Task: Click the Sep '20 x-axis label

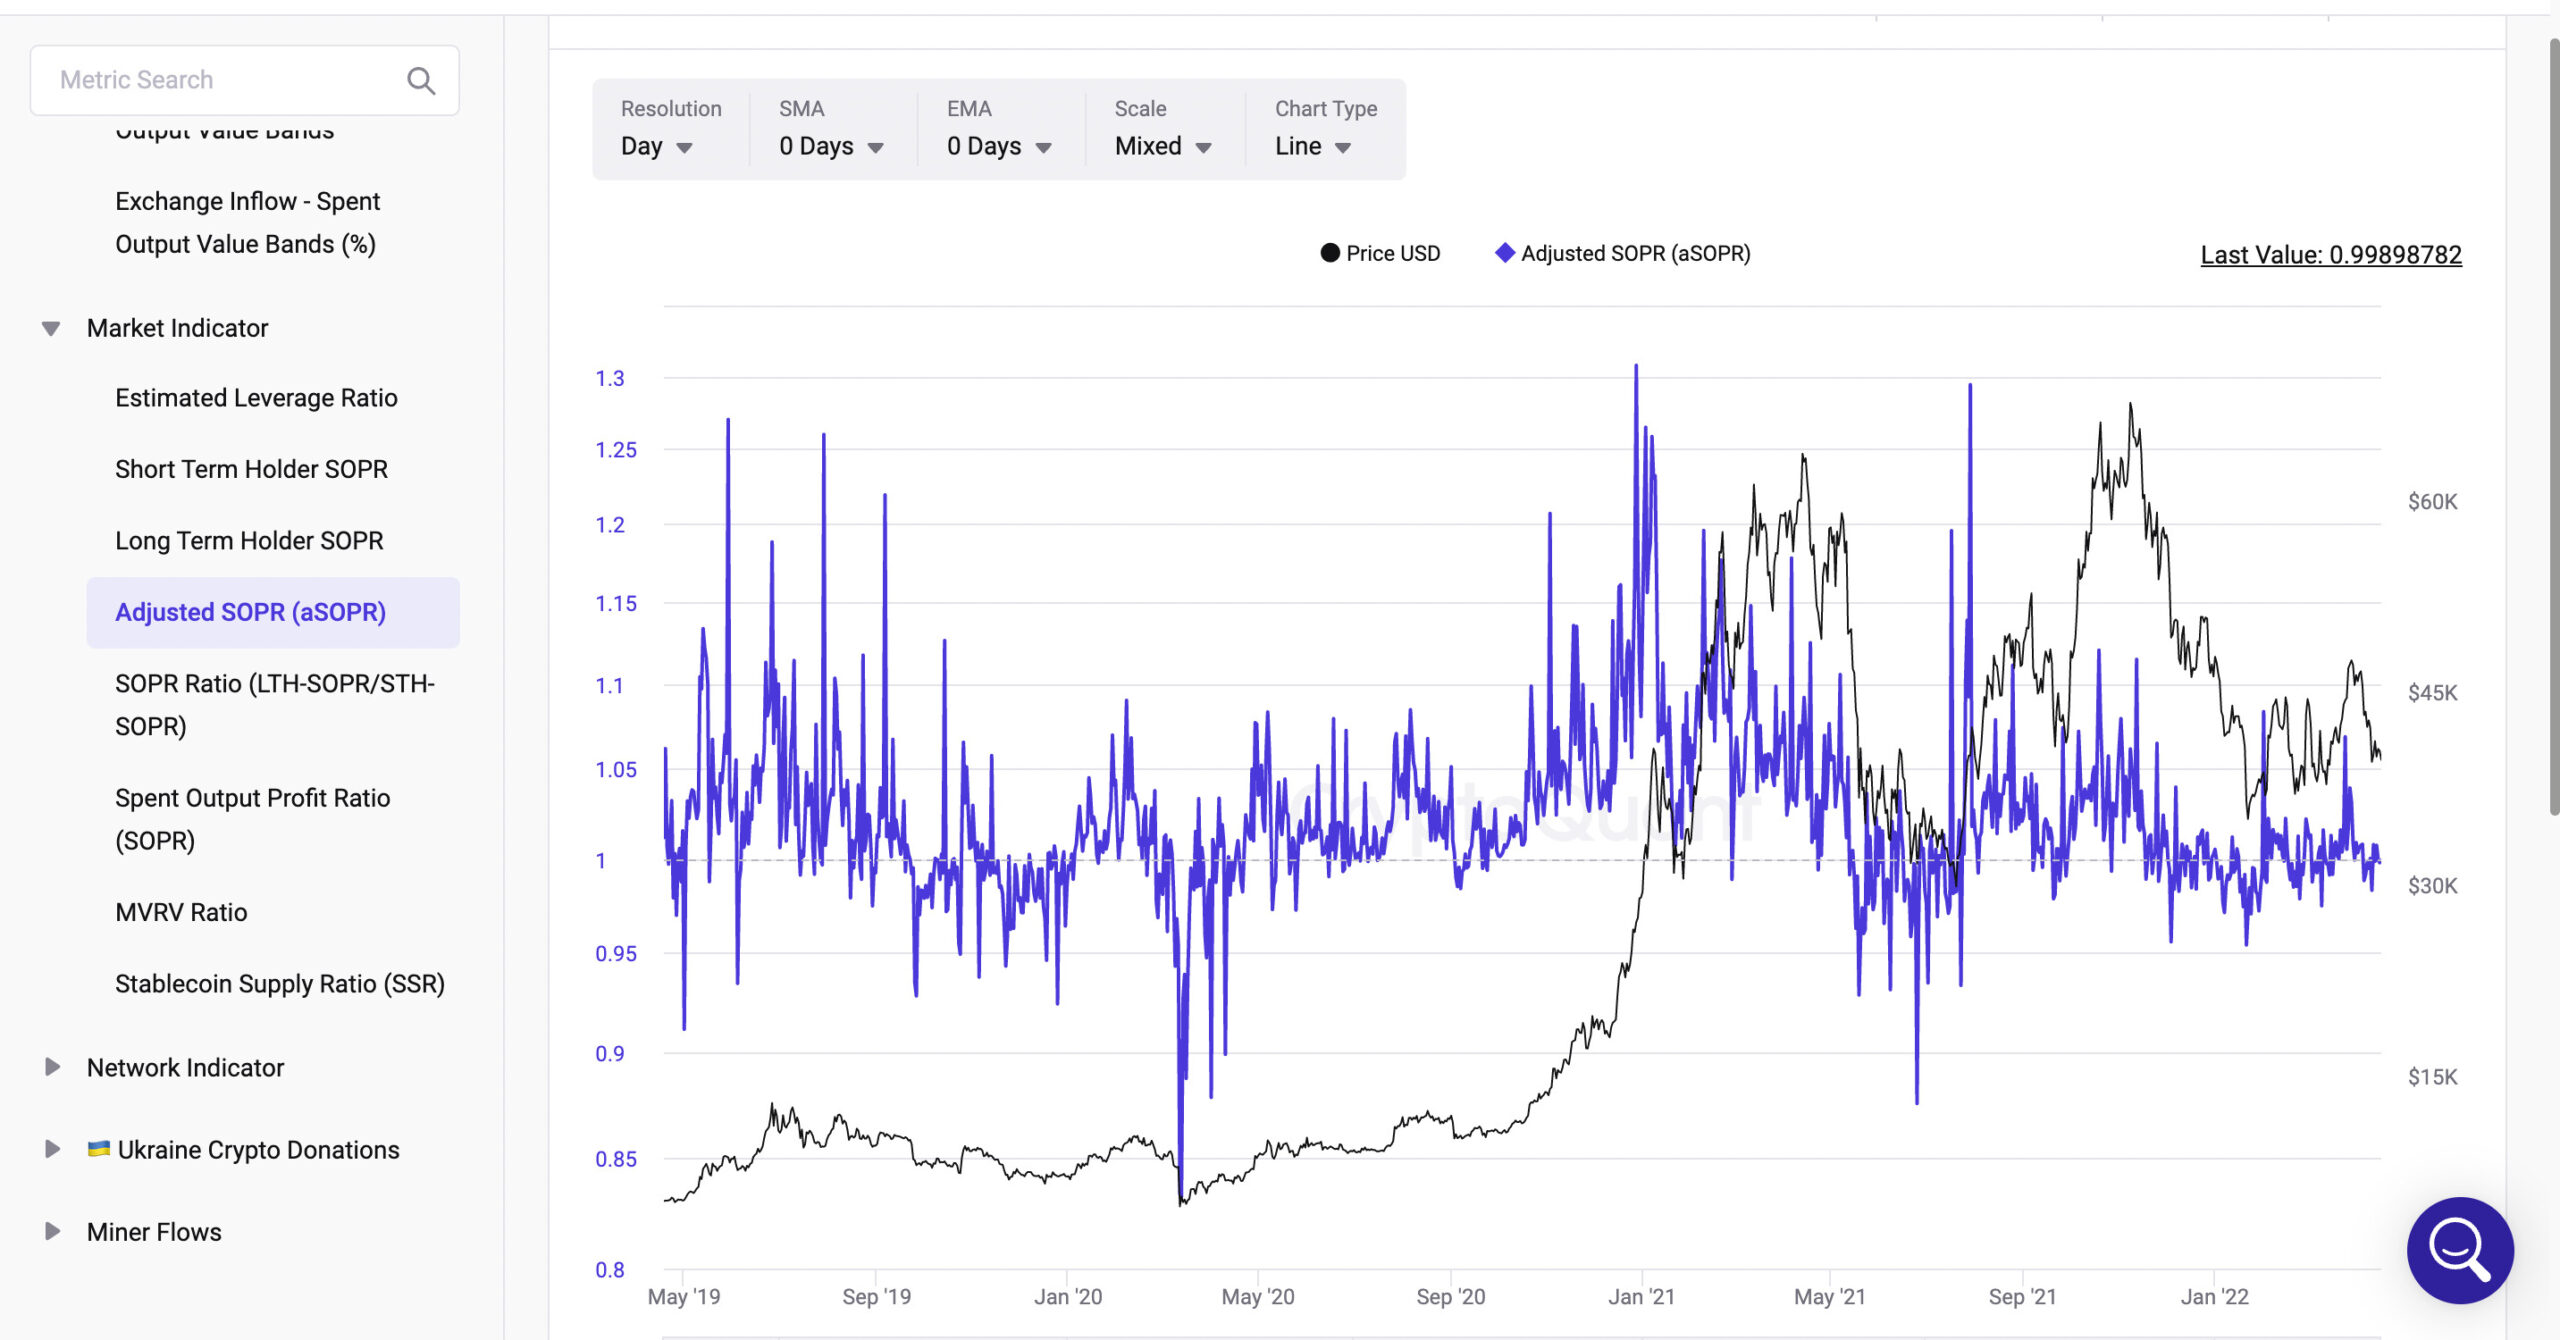Action: (x=1450, y=1297)
